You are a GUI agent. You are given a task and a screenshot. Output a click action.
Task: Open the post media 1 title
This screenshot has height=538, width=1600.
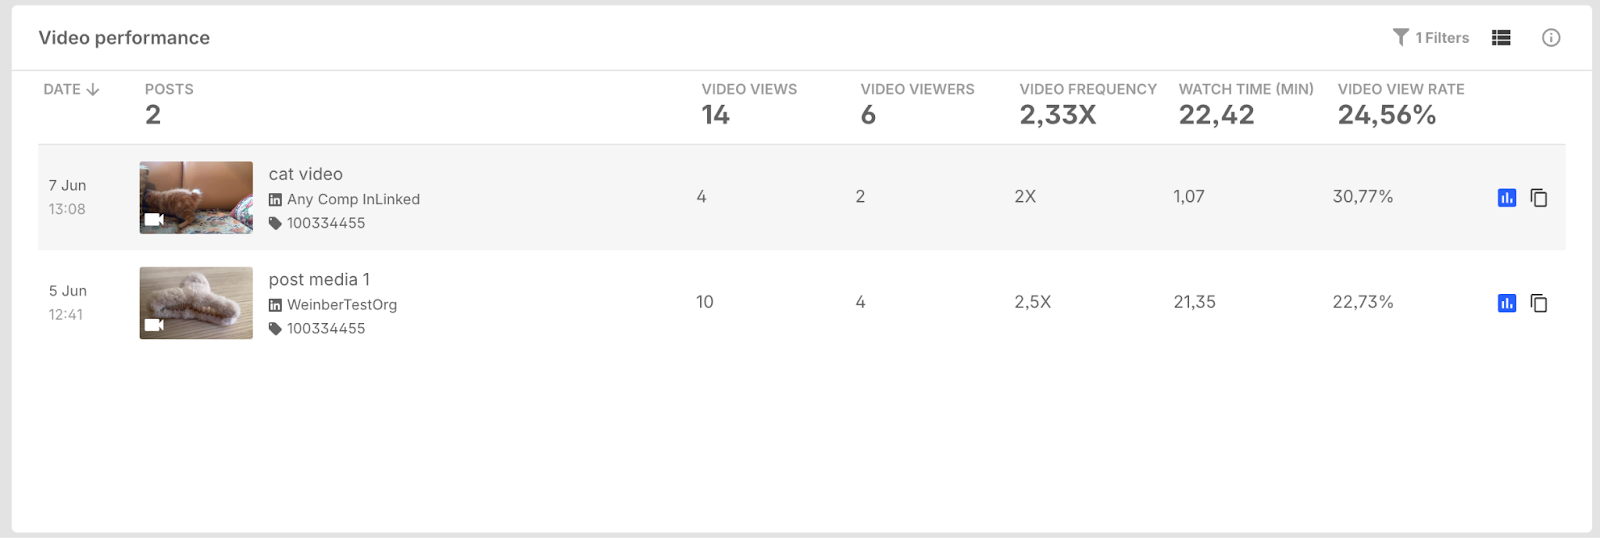point(319,279)
